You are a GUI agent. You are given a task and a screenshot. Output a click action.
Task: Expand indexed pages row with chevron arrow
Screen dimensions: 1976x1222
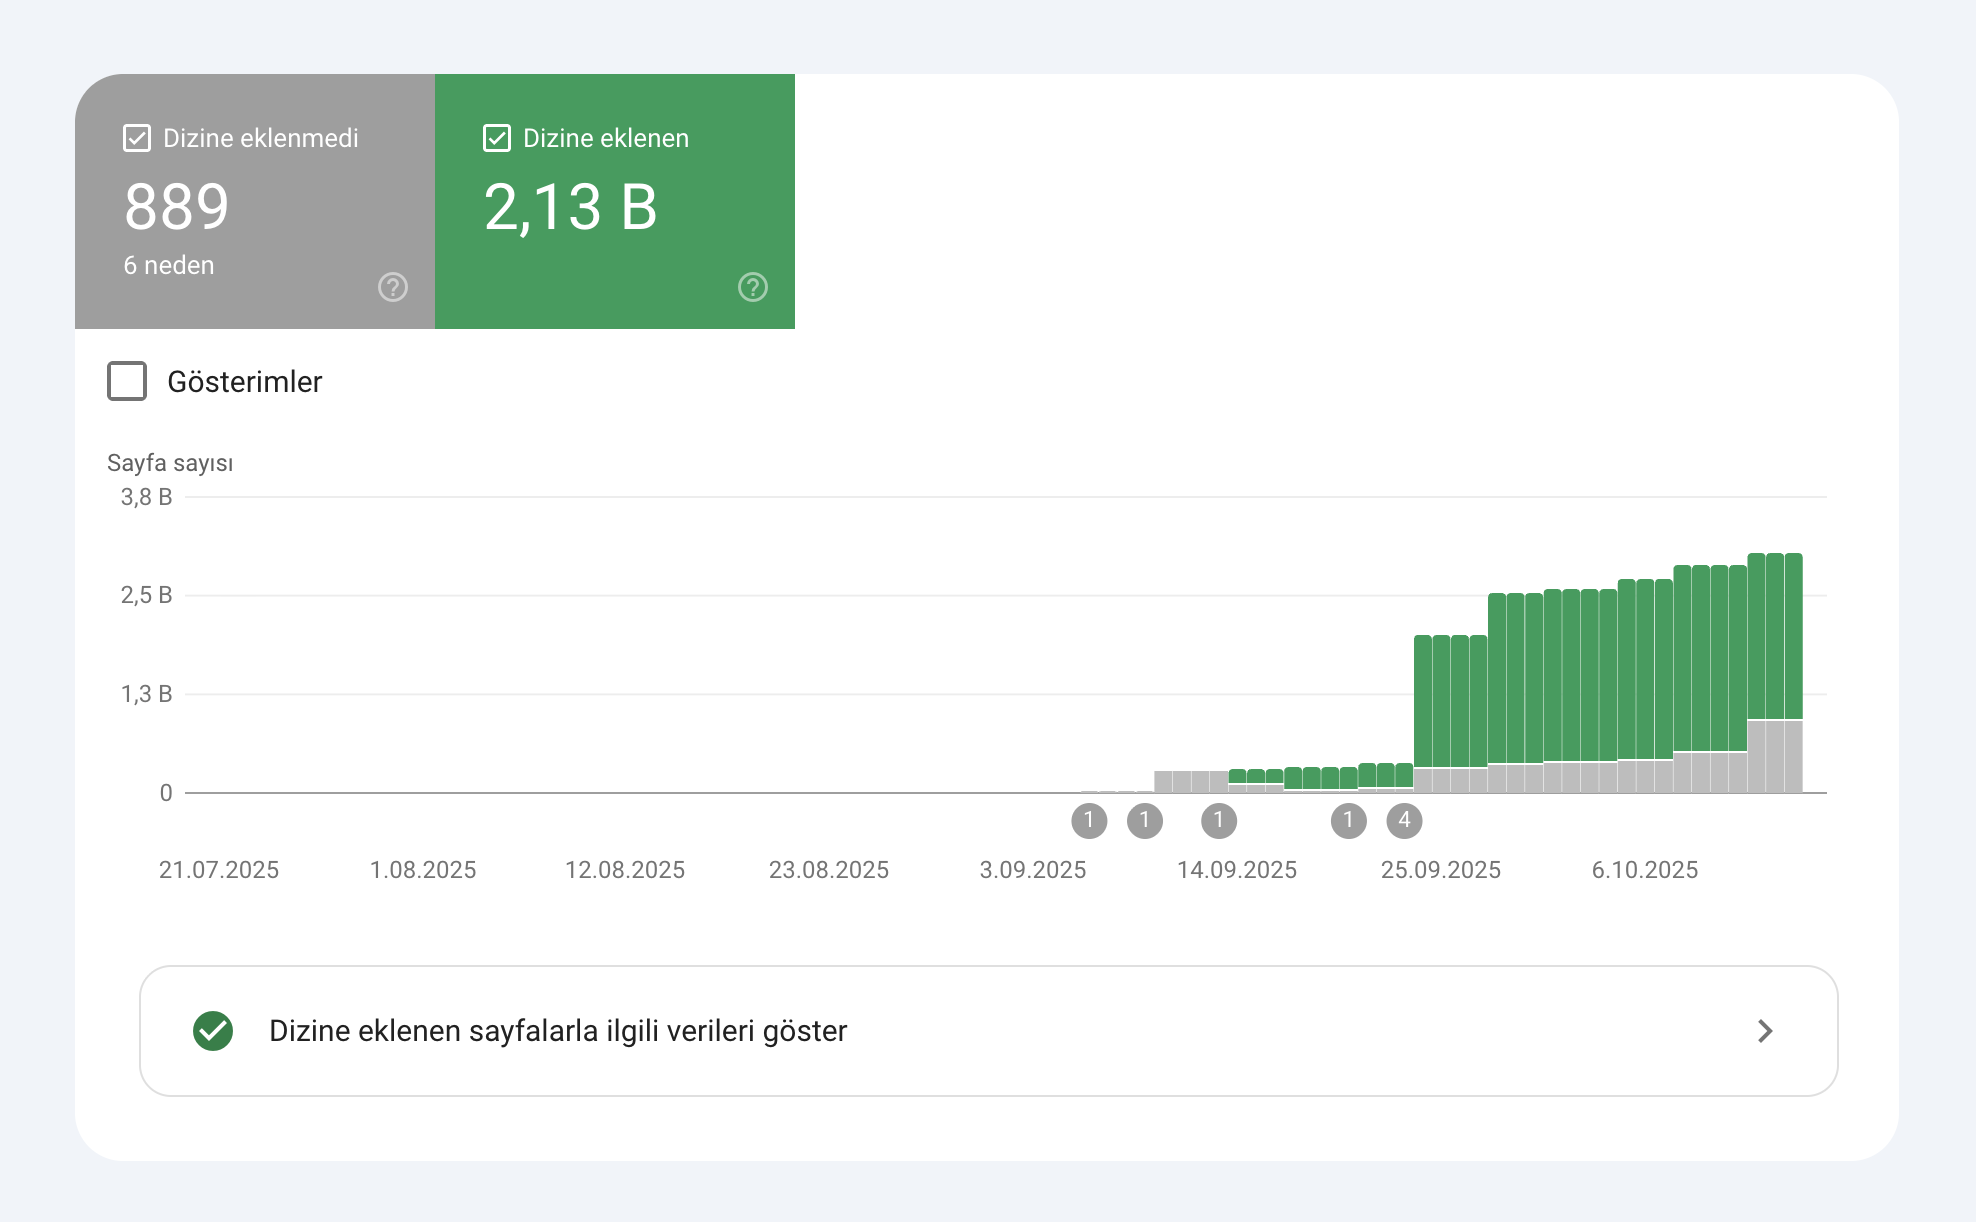1765,1031
